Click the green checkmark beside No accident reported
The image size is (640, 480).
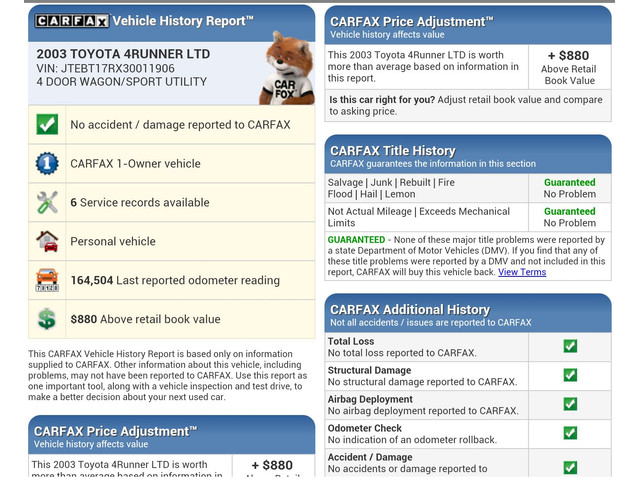[x=47, y=124]
